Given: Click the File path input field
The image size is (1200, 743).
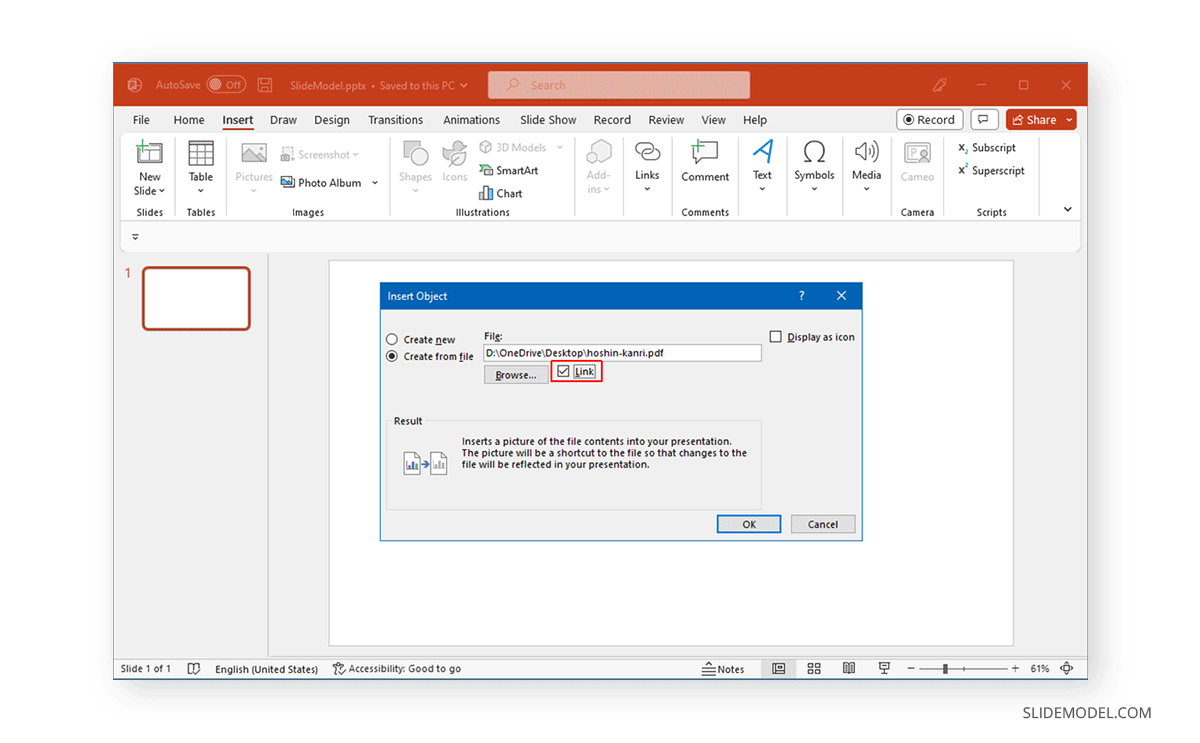Looking at the screenshot, I should (622, 353).
